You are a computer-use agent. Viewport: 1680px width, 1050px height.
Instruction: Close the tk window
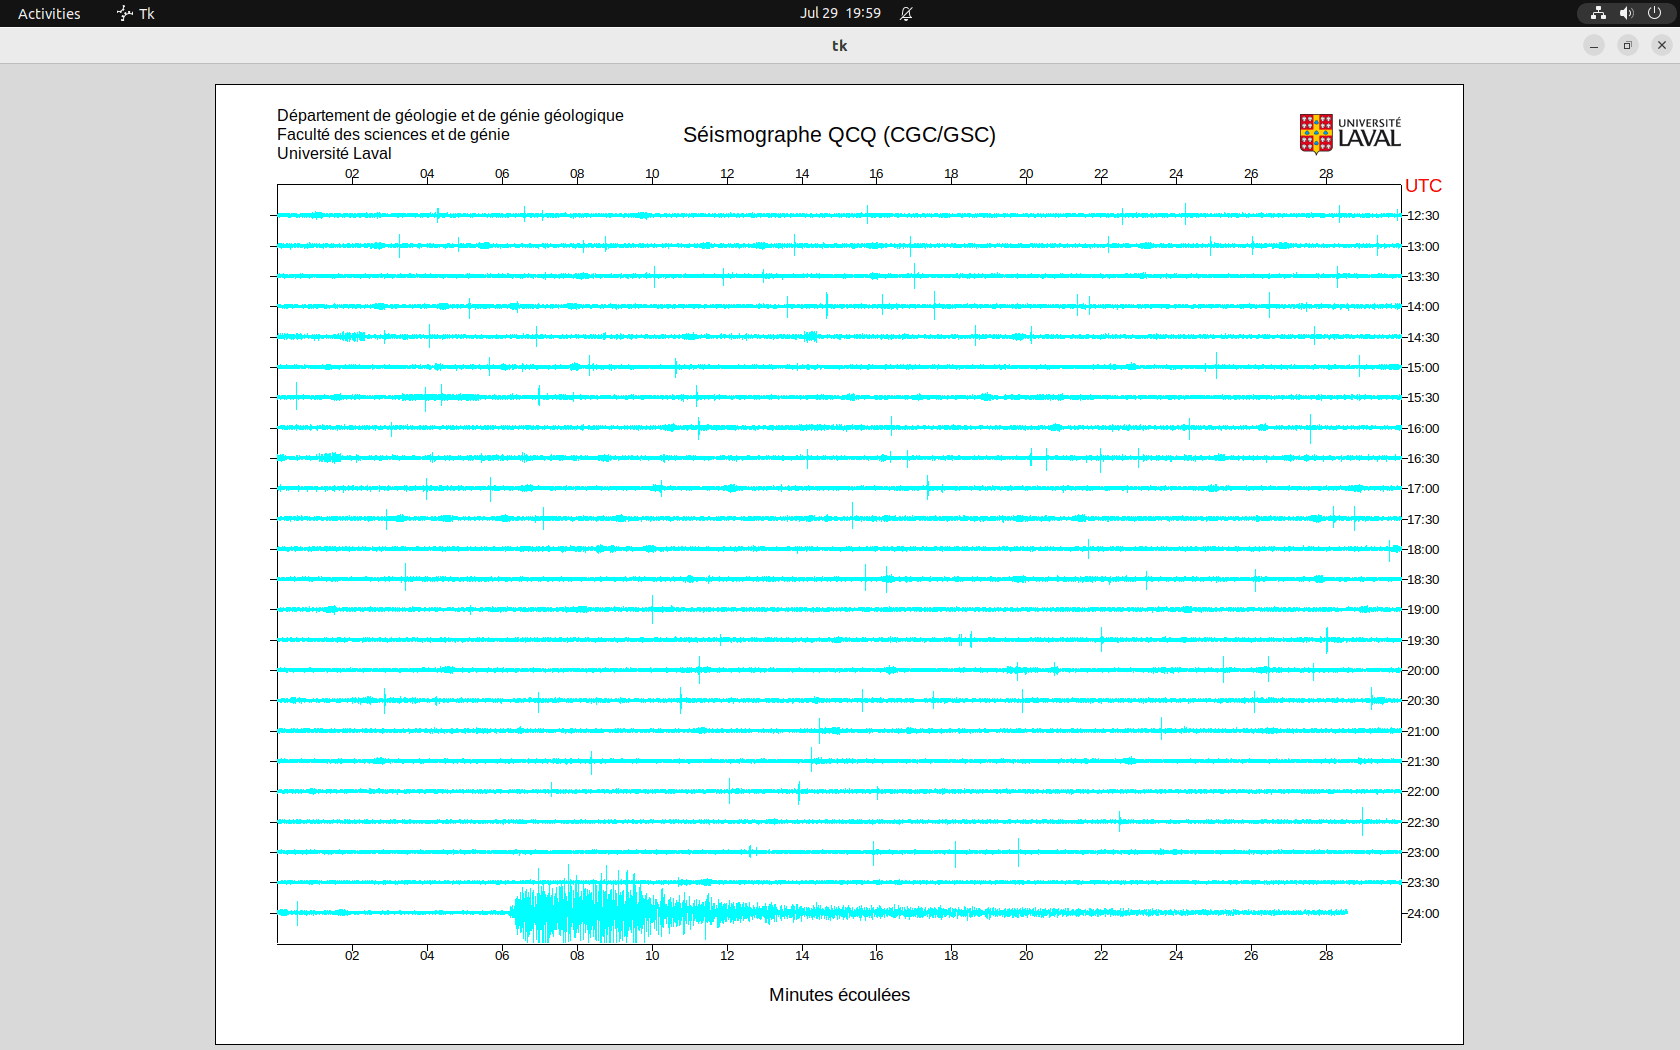click(x=1662, y=45)
